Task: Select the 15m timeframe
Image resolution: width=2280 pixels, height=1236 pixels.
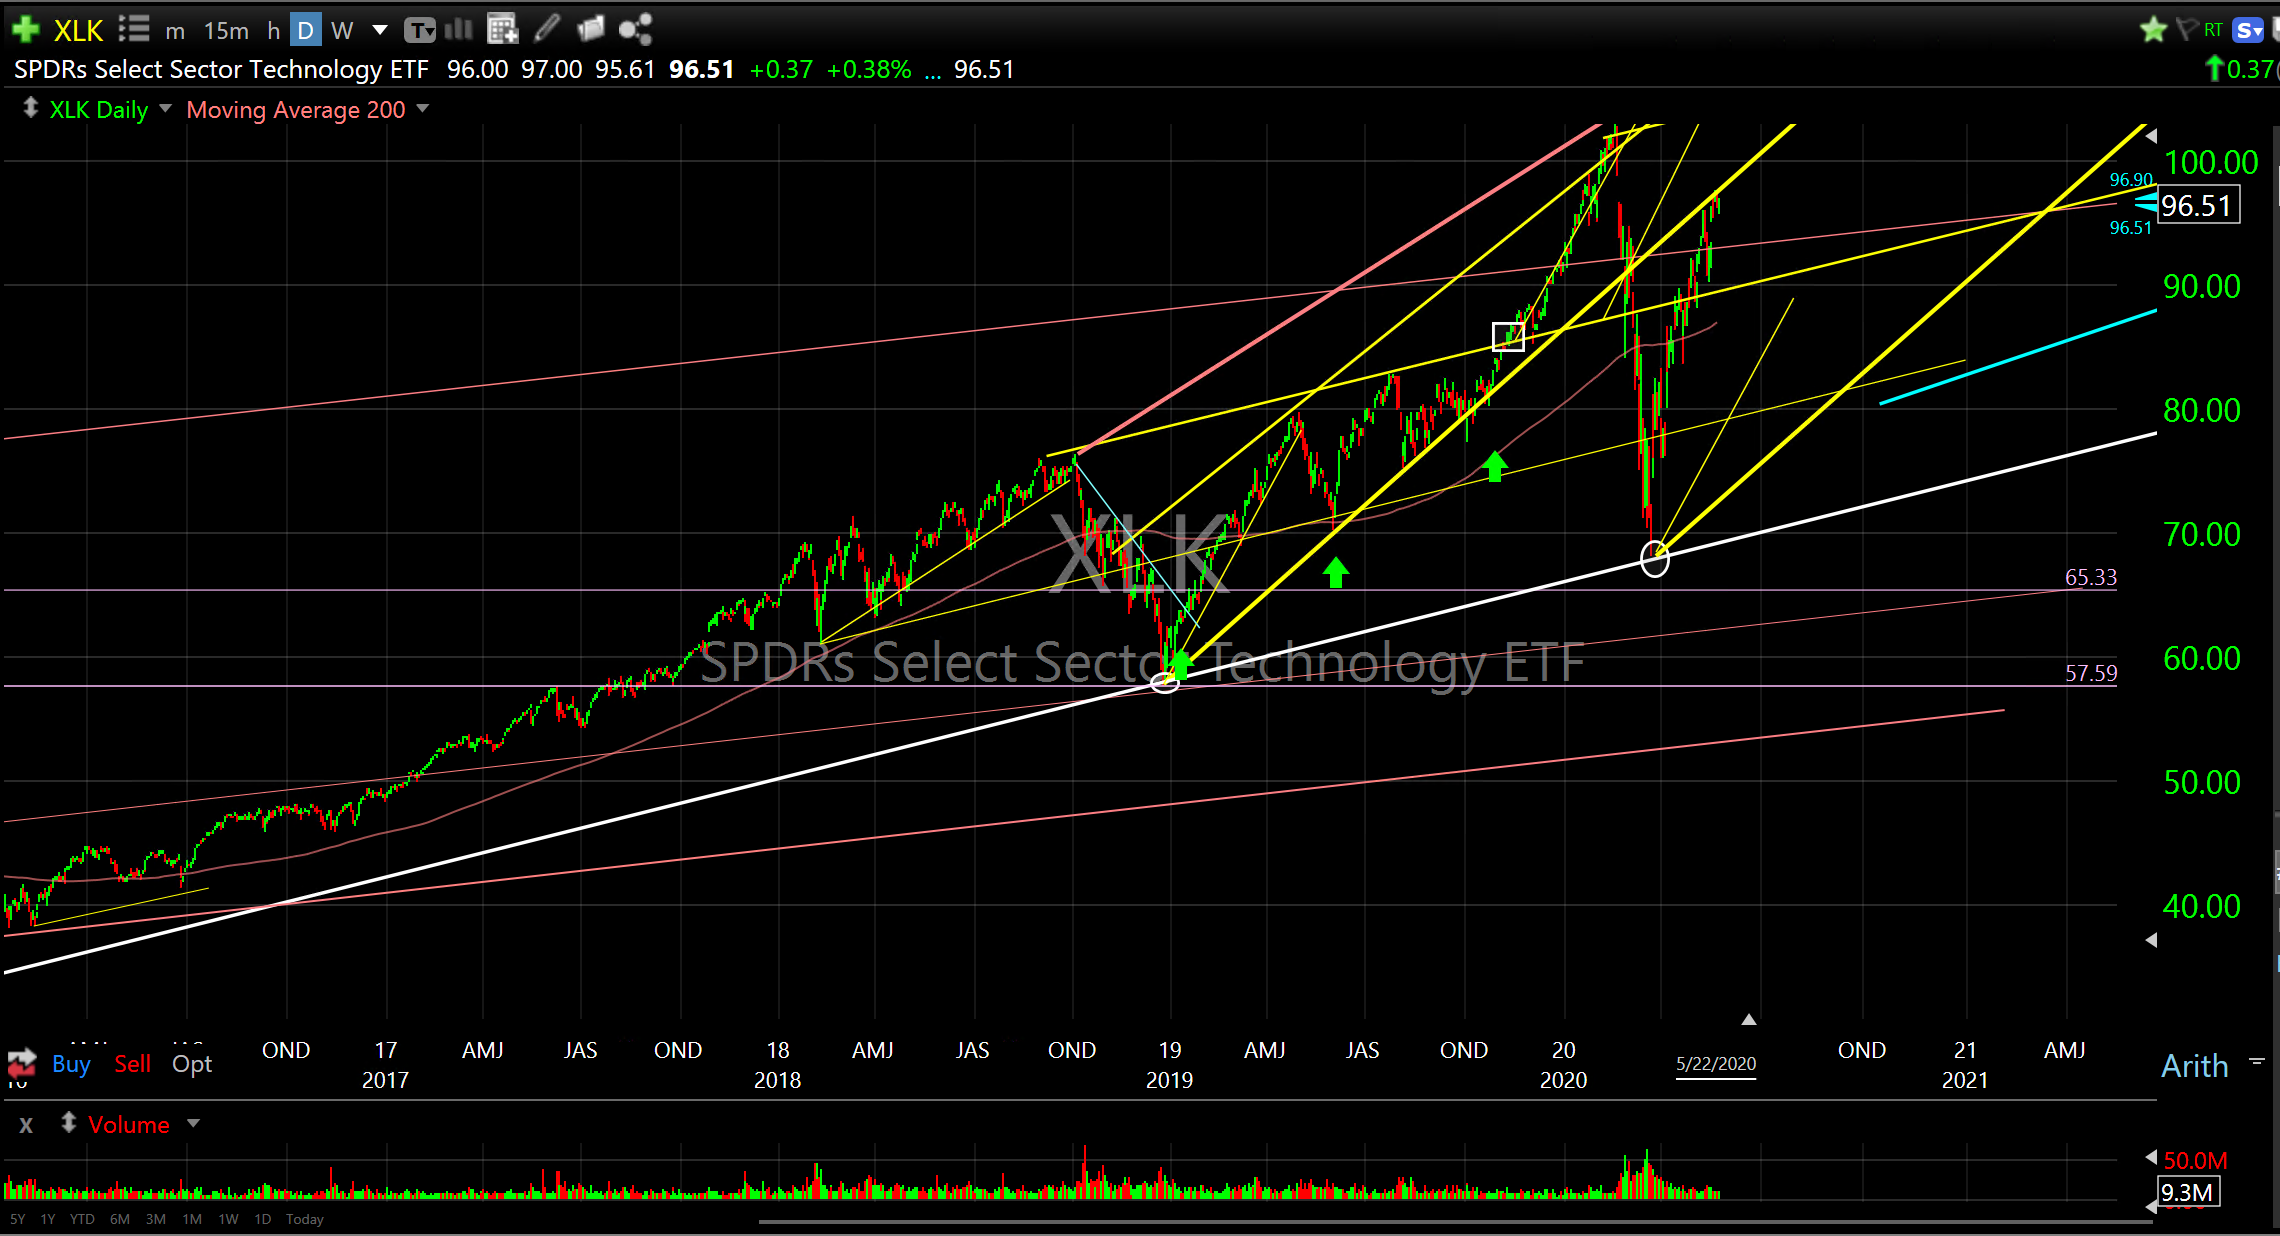Action: click(226, 30)
